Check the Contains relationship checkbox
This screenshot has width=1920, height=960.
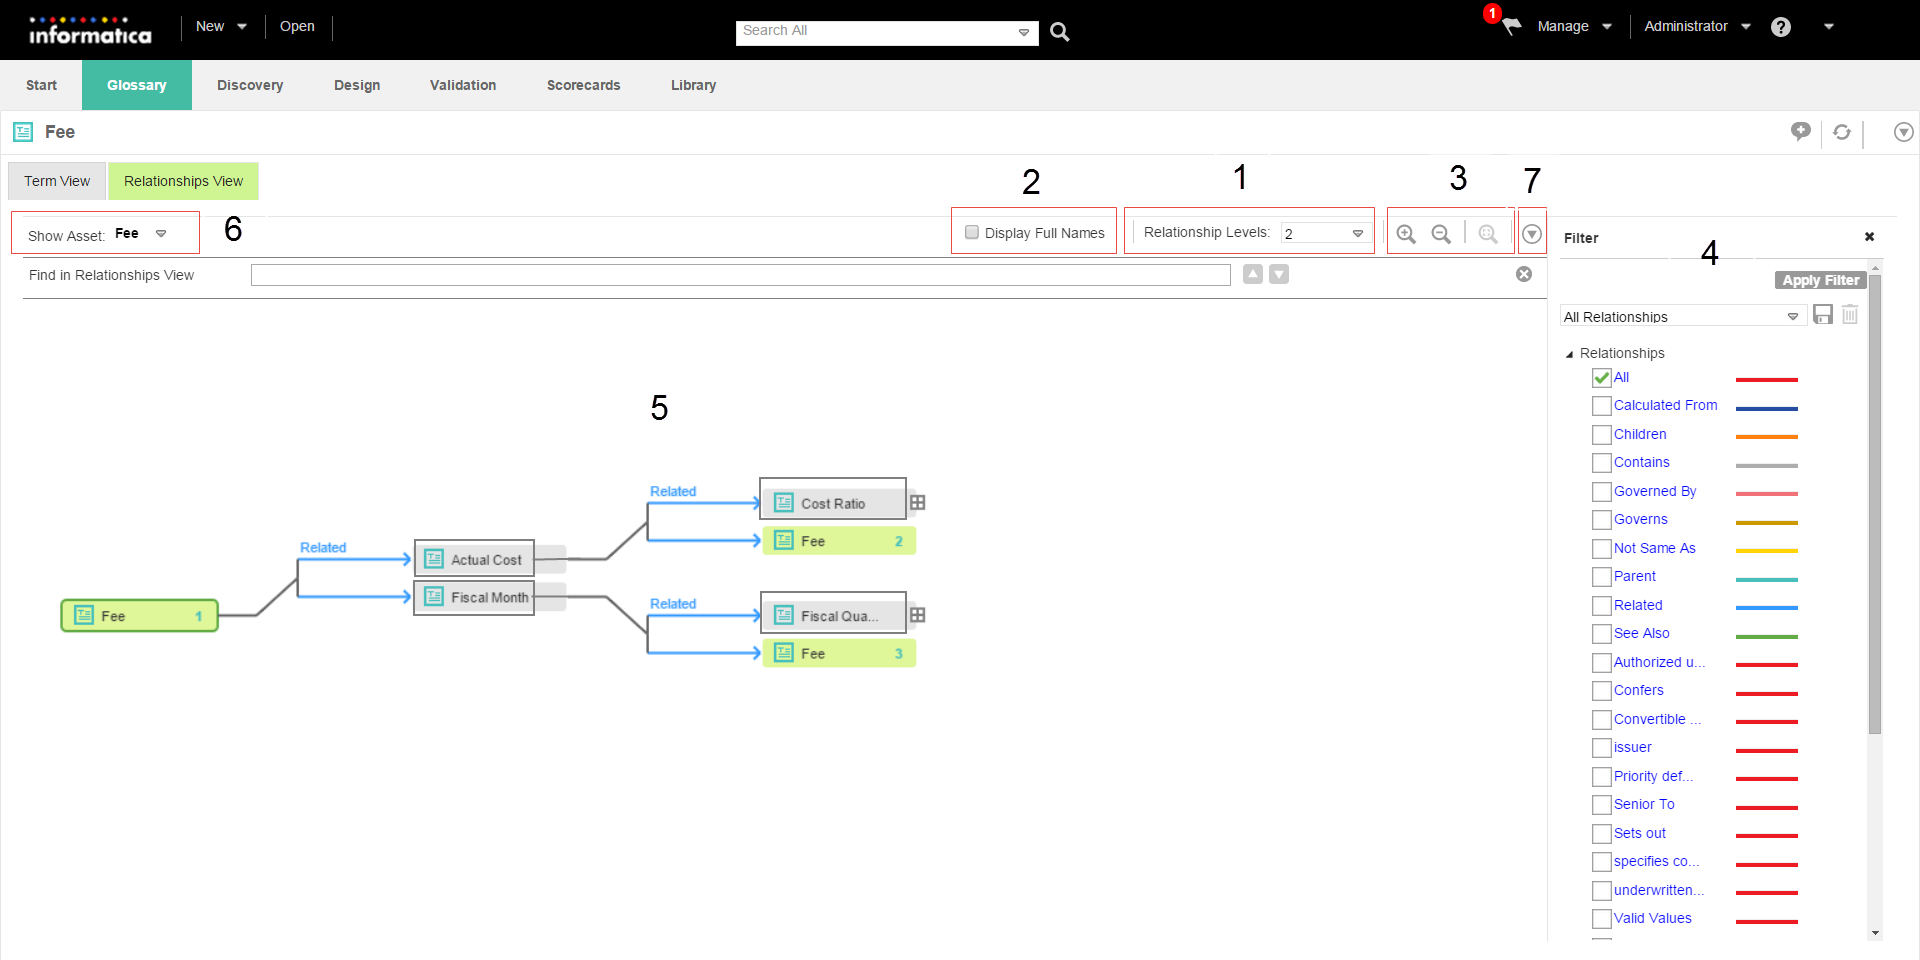click(x=1602, y=463)
